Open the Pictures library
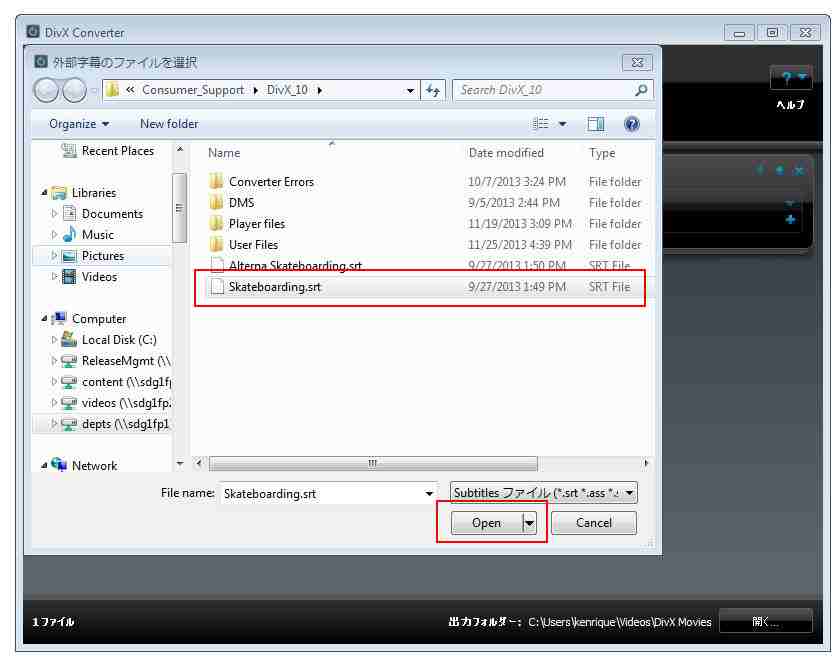Image resolution: width=835 pixels, height=658 pixels. tap(93, 256)
